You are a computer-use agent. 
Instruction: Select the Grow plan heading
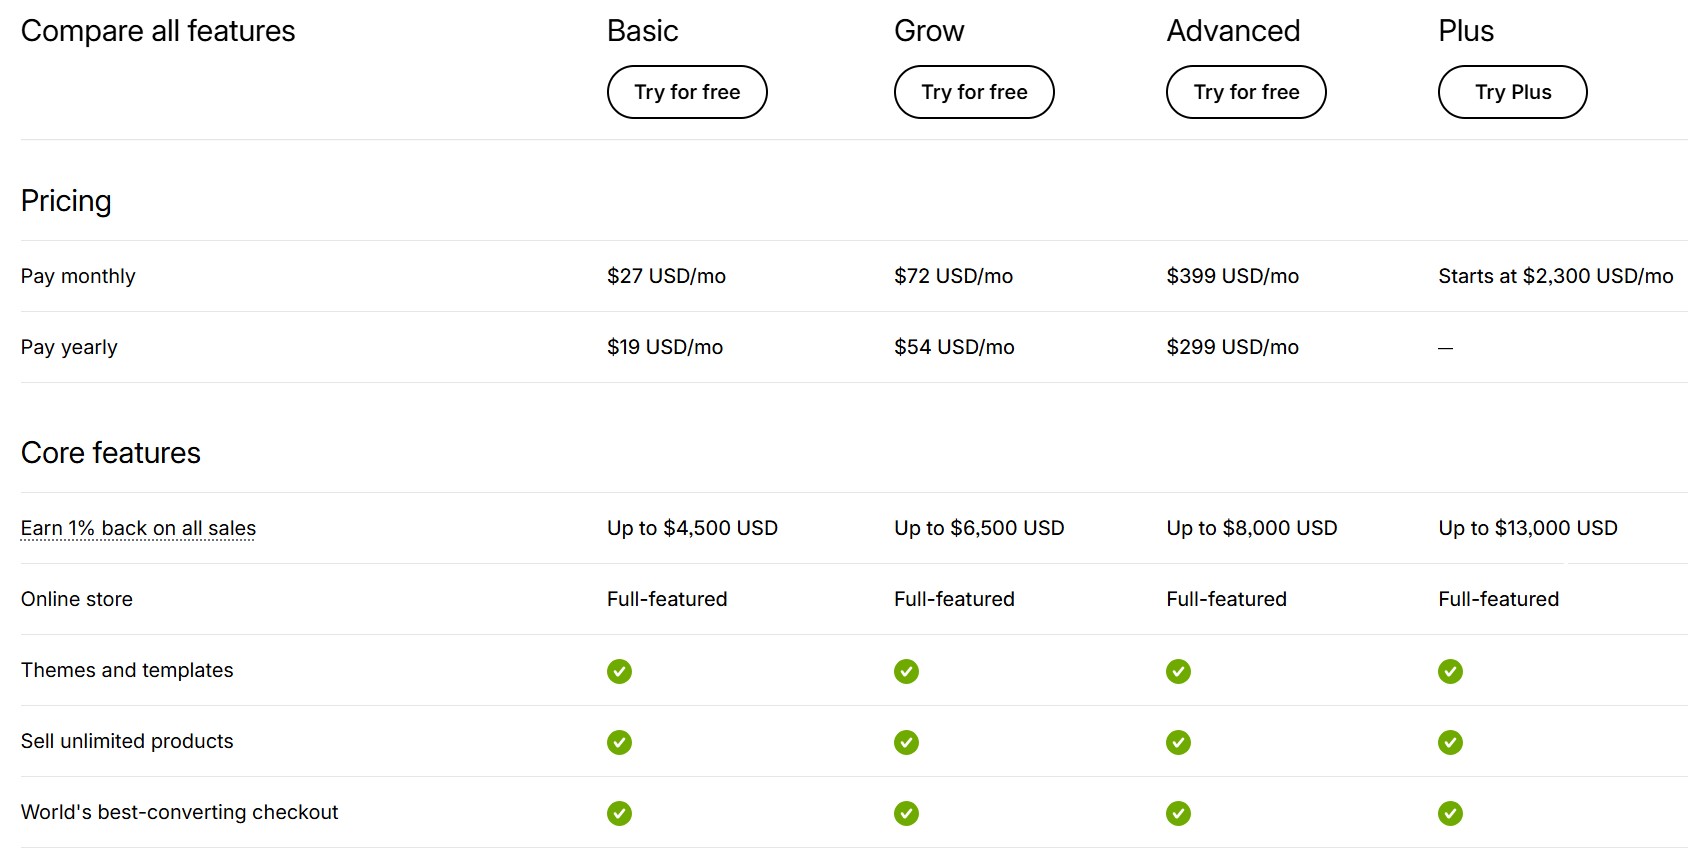point(929,31)
